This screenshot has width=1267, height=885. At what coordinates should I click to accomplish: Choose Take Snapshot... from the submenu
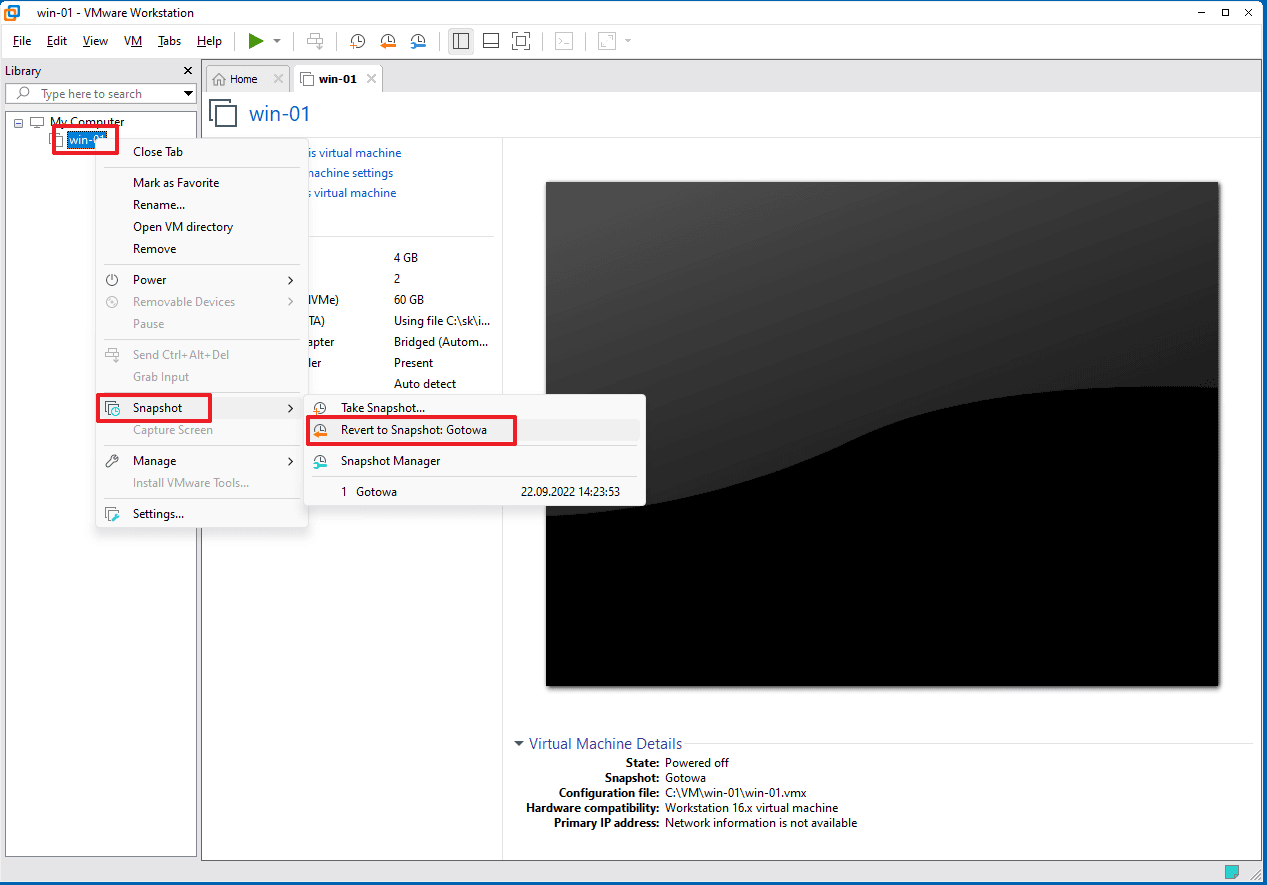382,408
